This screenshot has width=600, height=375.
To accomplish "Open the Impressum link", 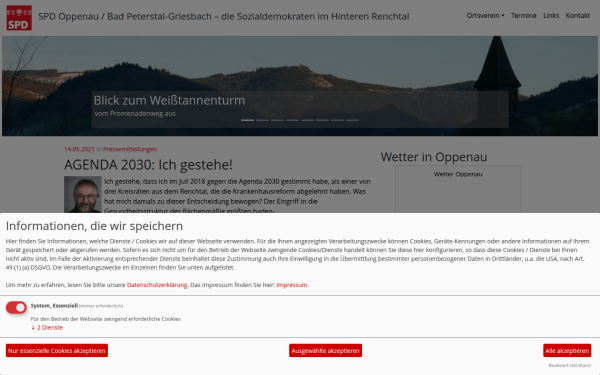I will click(292, 285).
